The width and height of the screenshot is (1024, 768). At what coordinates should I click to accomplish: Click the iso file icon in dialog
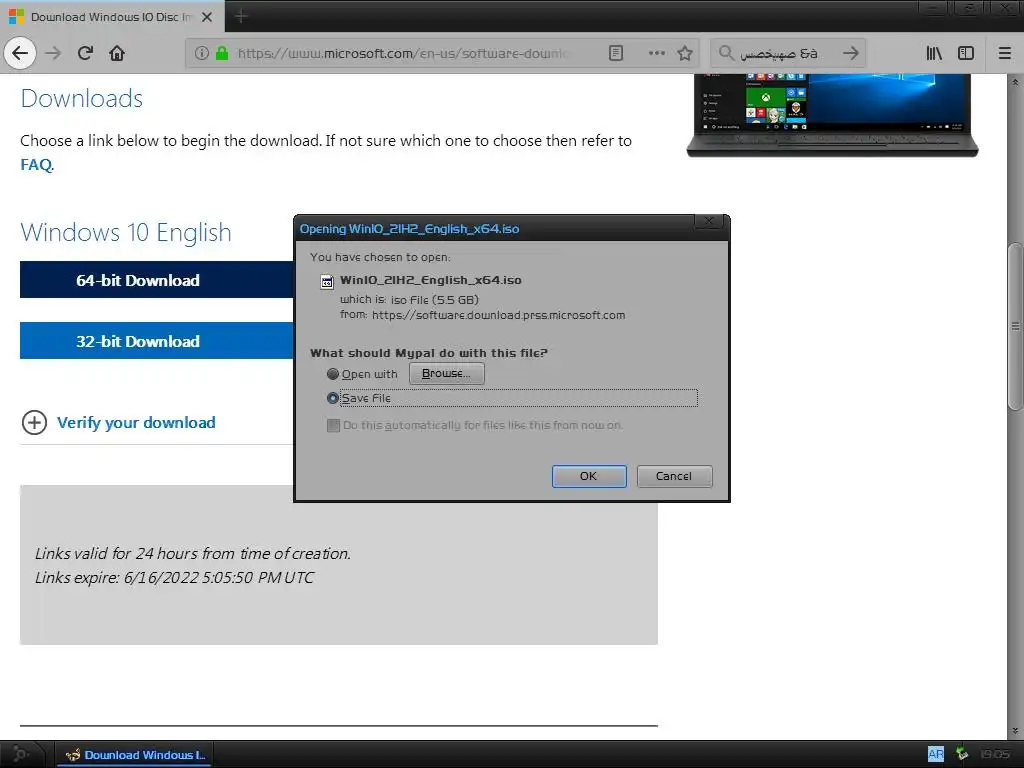(327, 281)
